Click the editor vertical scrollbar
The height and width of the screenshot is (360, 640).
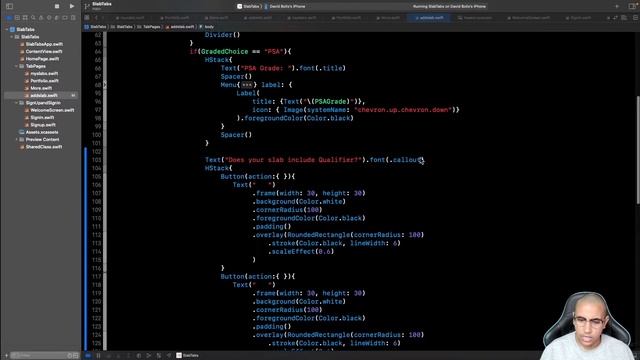tap(637, 149)
